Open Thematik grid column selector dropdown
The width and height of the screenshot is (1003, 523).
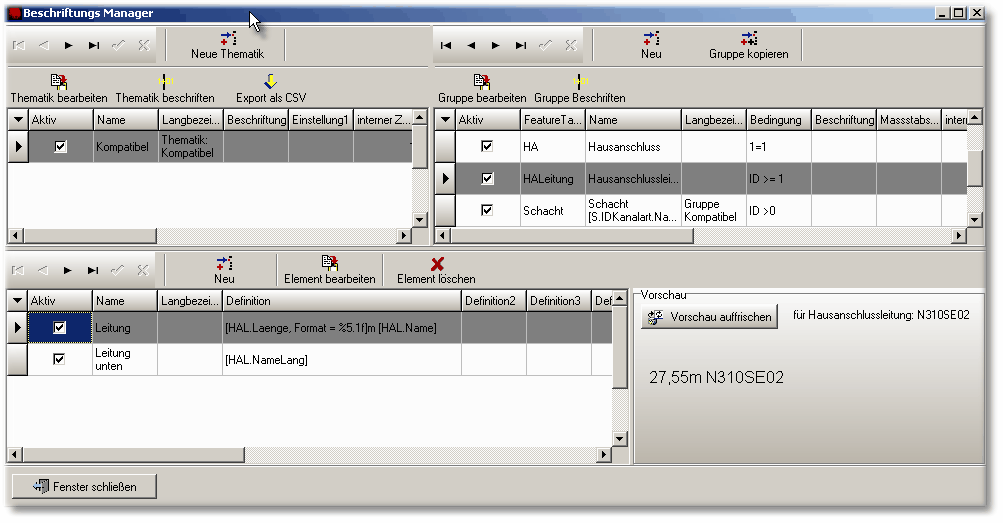pos(18,120)
